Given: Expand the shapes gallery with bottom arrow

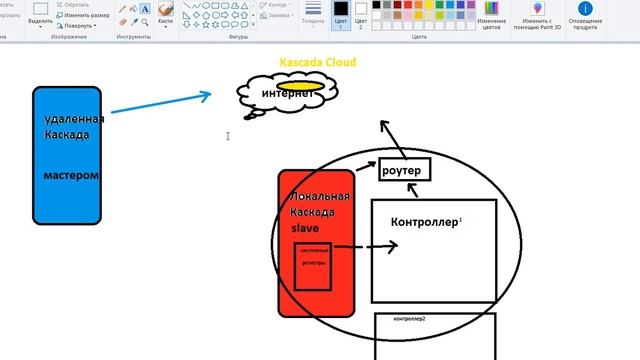Looking at the screenshot, I should 253,24.
